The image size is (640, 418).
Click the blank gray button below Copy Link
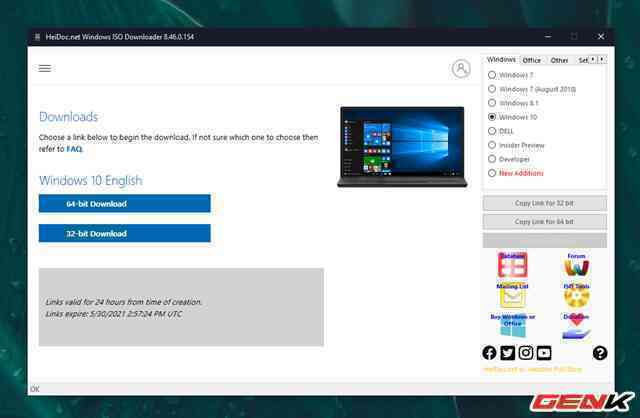click(544, 240)
